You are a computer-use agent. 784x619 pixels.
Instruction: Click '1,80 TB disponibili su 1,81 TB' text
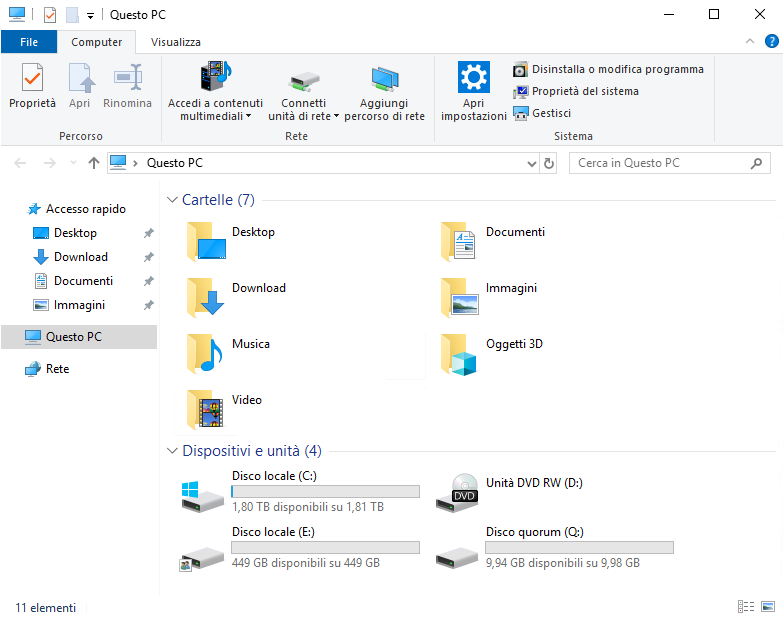click(x=308, y=507)
